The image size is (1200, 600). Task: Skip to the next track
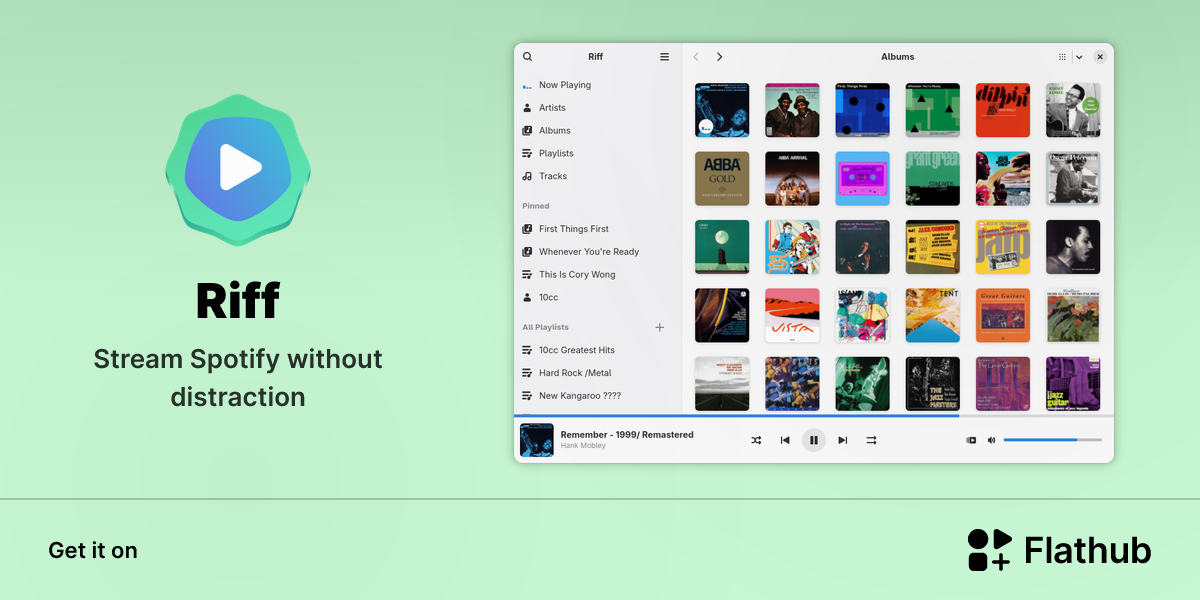[843, 440]
